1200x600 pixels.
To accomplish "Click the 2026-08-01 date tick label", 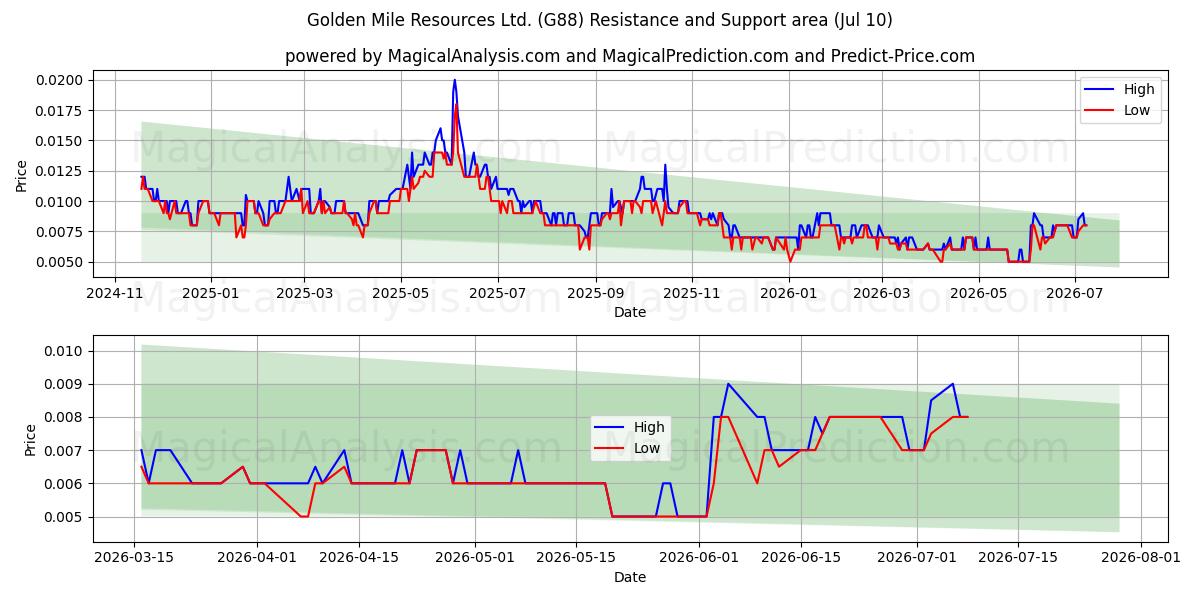I will 1141,558.
